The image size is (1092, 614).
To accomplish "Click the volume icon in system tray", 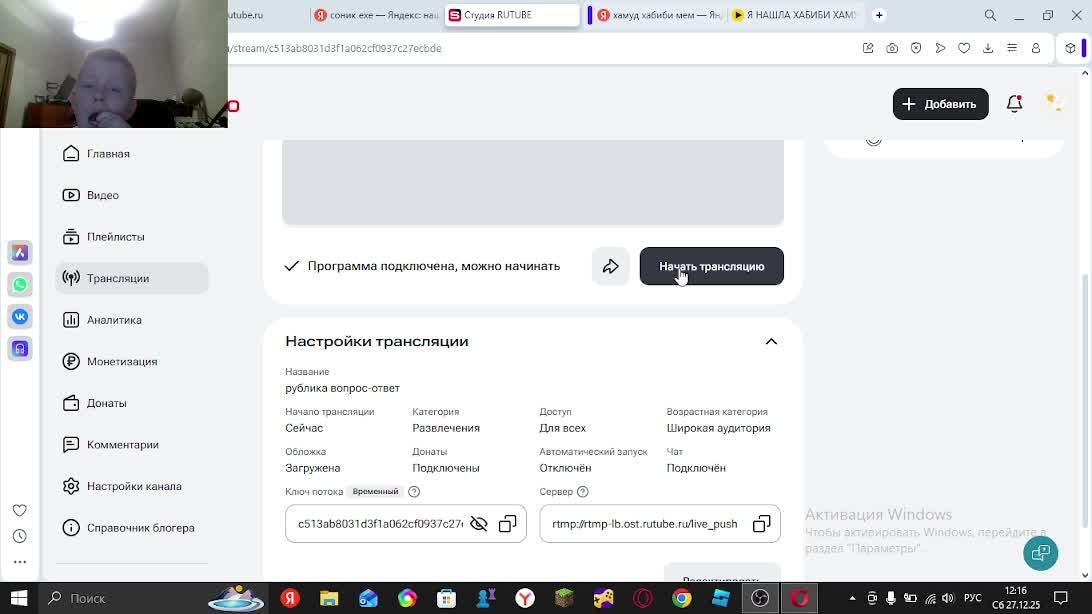I will click(x=947, y=598).
